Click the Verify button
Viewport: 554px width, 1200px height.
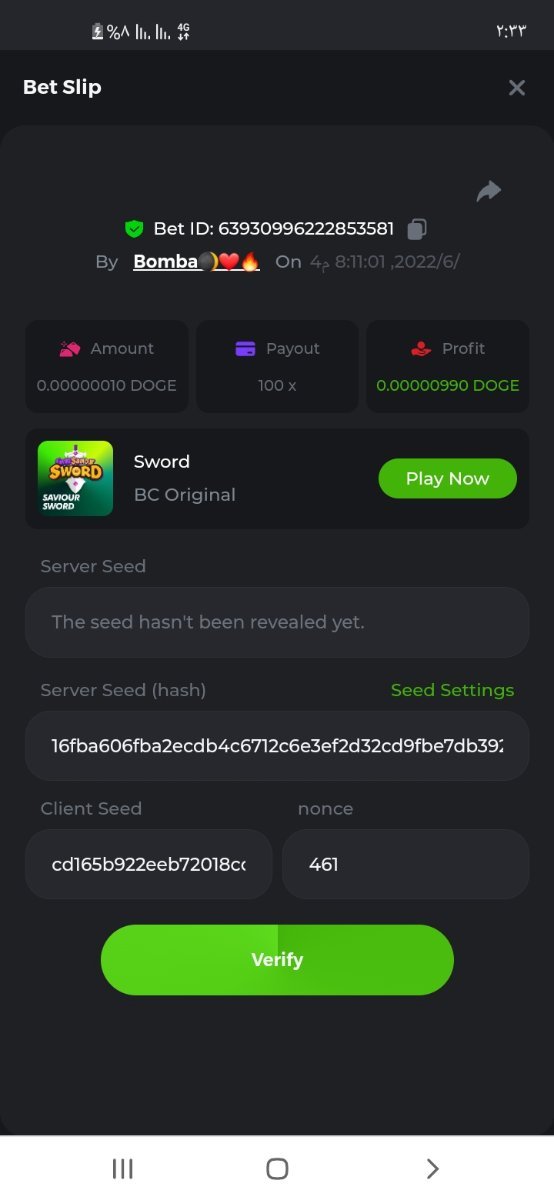tap(277, 960)
